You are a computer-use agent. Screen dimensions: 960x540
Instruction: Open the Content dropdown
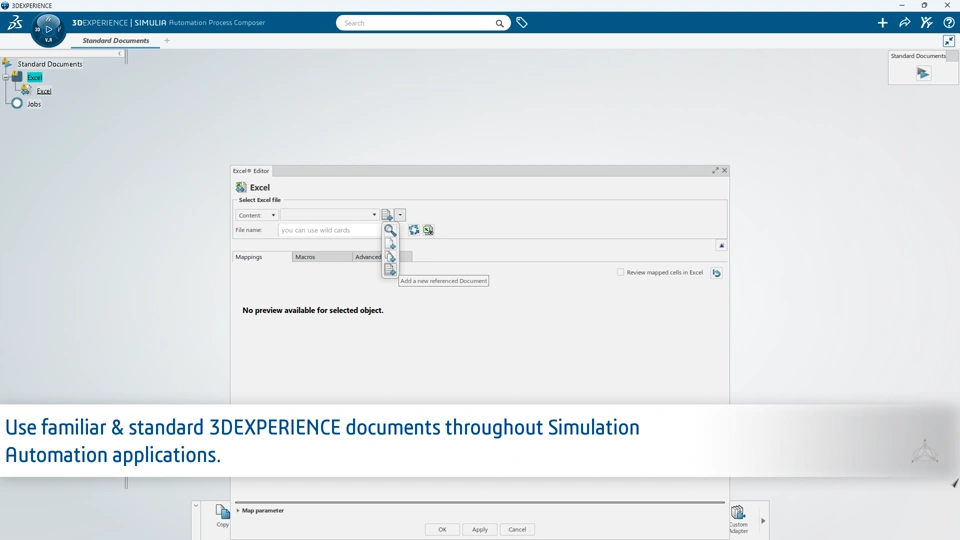257,215
